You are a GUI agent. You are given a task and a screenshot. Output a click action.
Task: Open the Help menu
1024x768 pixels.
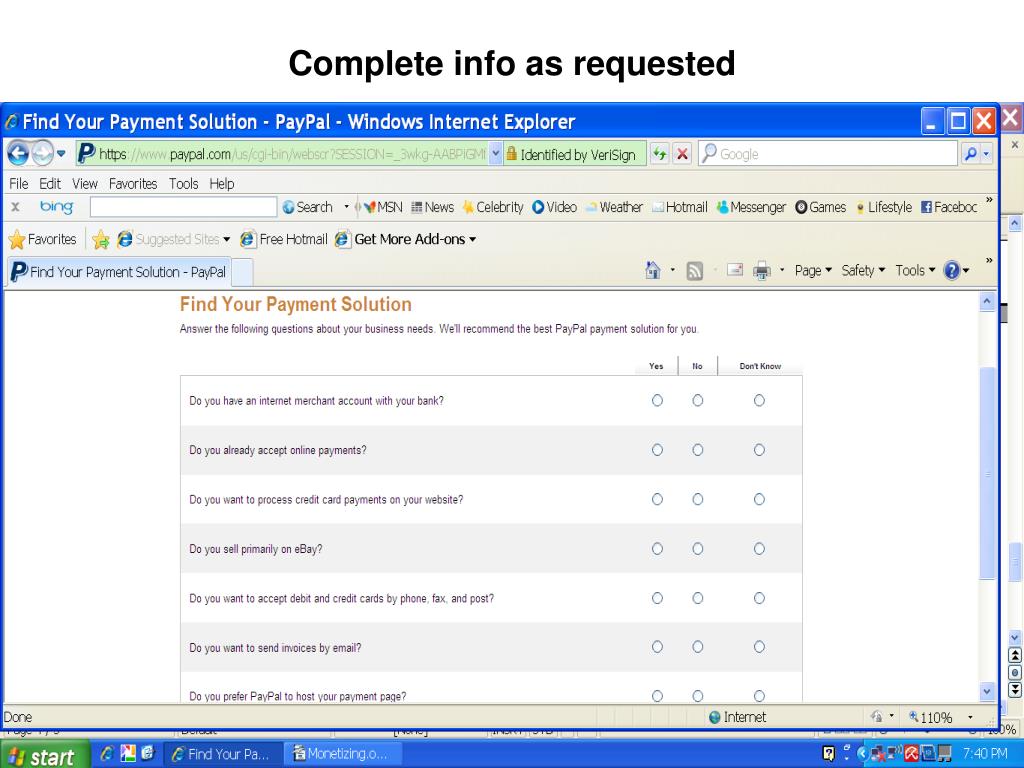222,184
